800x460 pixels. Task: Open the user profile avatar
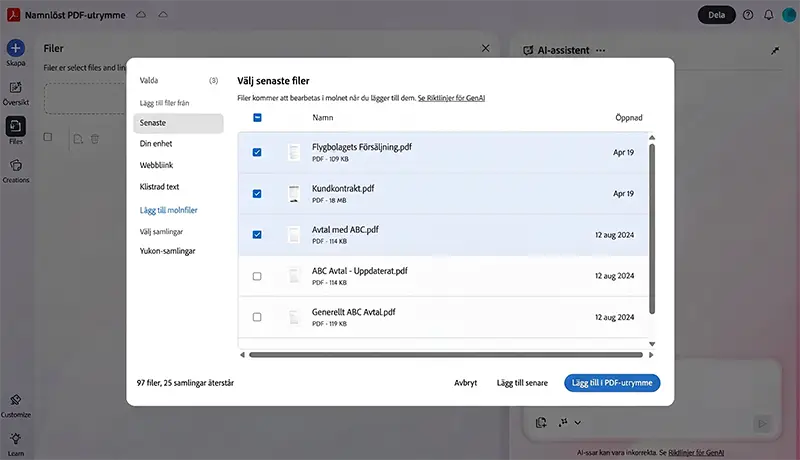789,15
